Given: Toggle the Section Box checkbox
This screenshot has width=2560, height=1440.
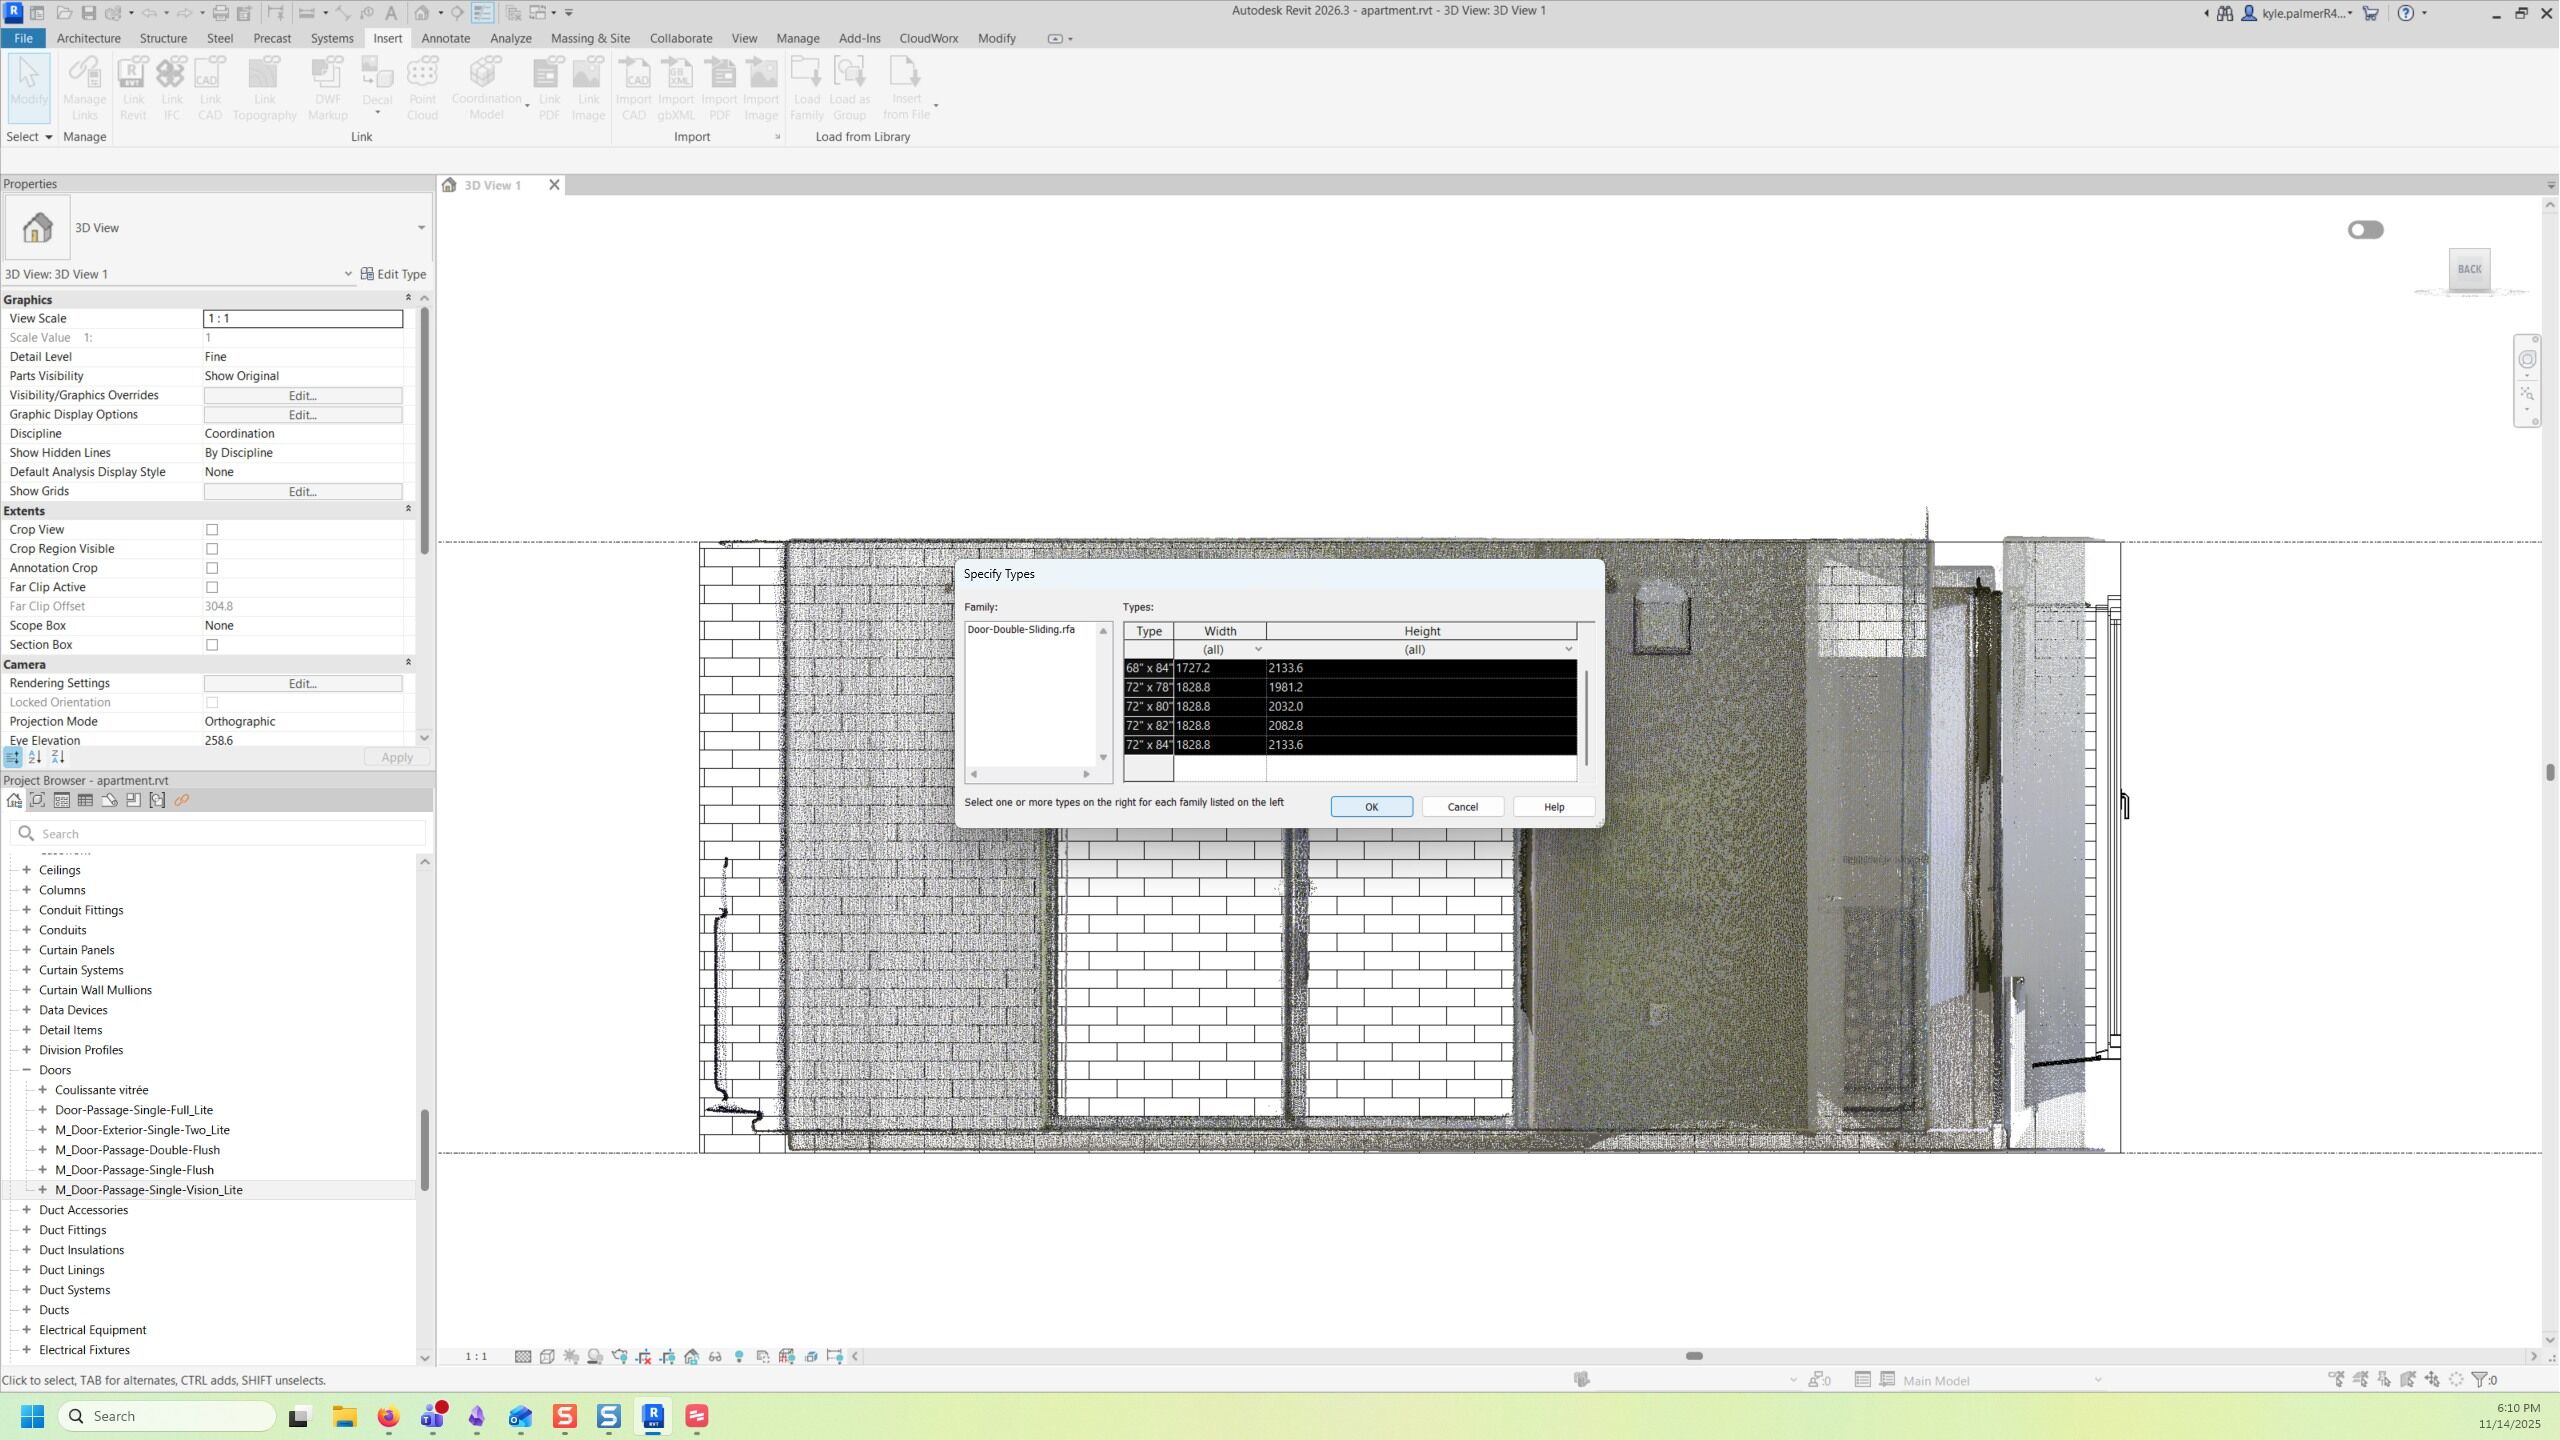Looking at the screenshot, I should 212,645.
